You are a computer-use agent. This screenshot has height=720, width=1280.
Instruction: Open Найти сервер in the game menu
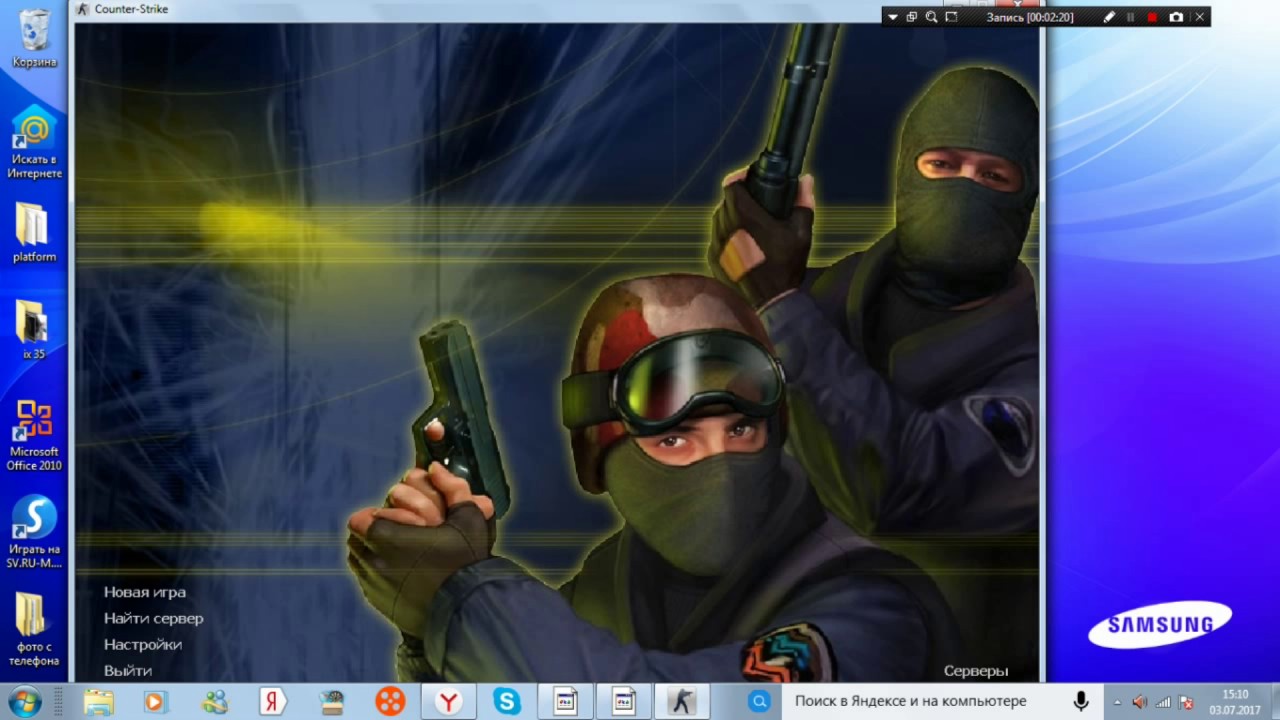coord(153,618)
